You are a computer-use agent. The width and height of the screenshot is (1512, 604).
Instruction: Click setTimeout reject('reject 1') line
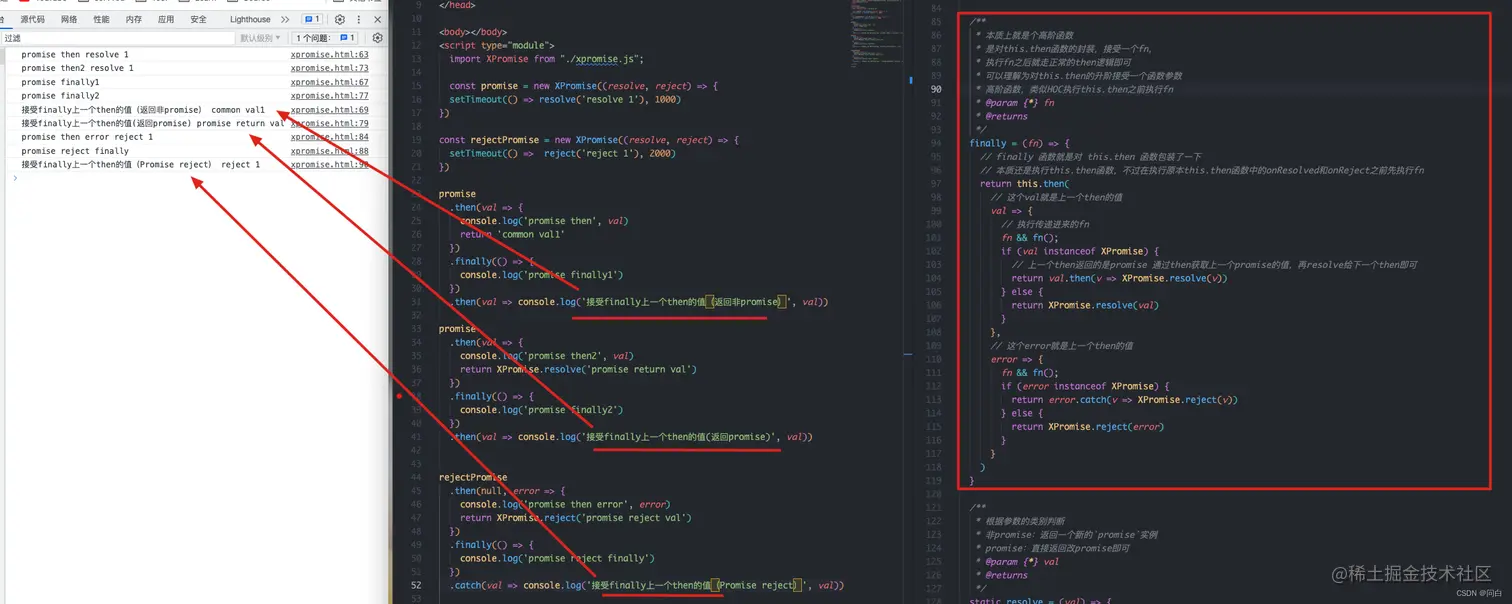click(x=562, y=153)
